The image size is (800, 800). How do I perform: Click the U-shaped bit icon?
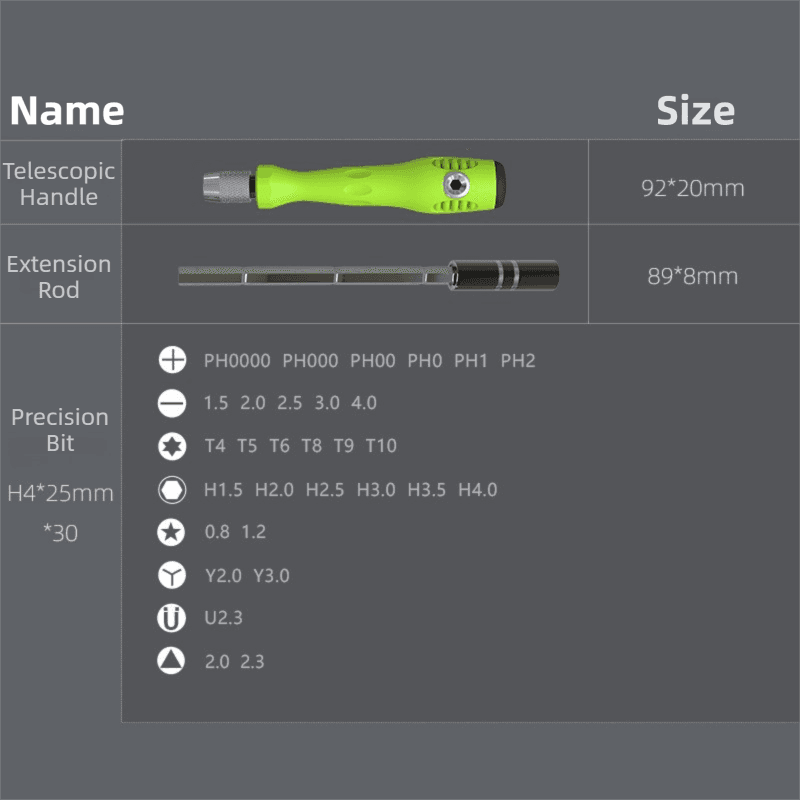pos(171,618)
